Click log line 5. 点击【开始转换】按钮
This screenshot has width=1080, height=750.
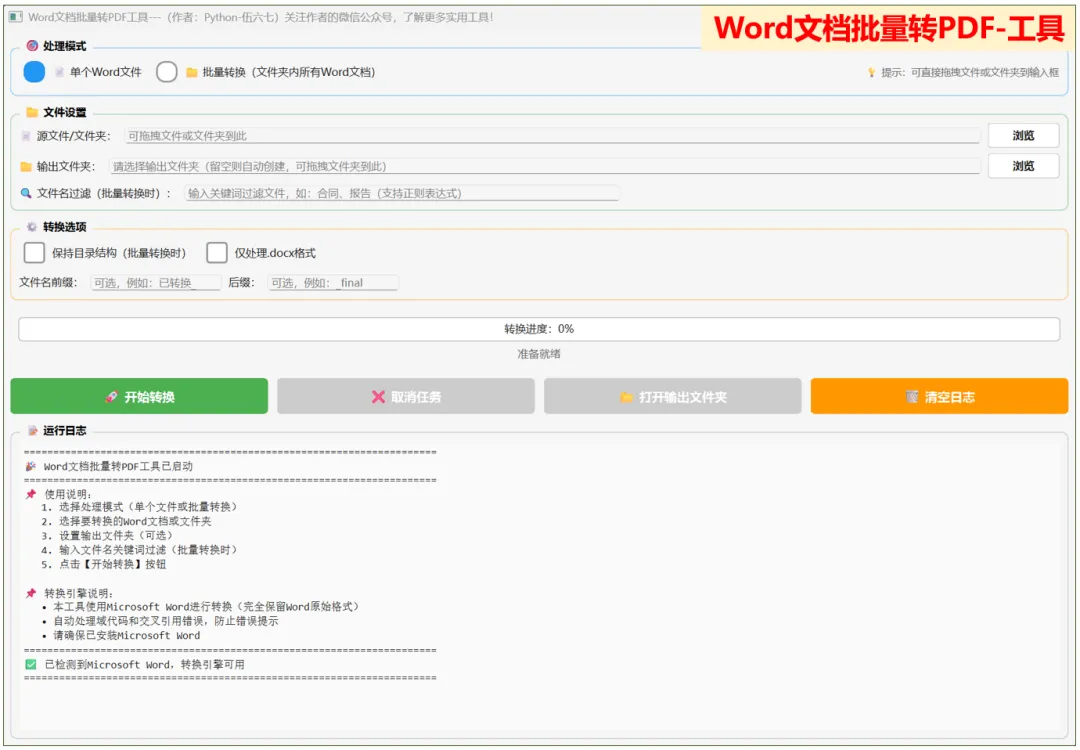(x=103, y=564)
